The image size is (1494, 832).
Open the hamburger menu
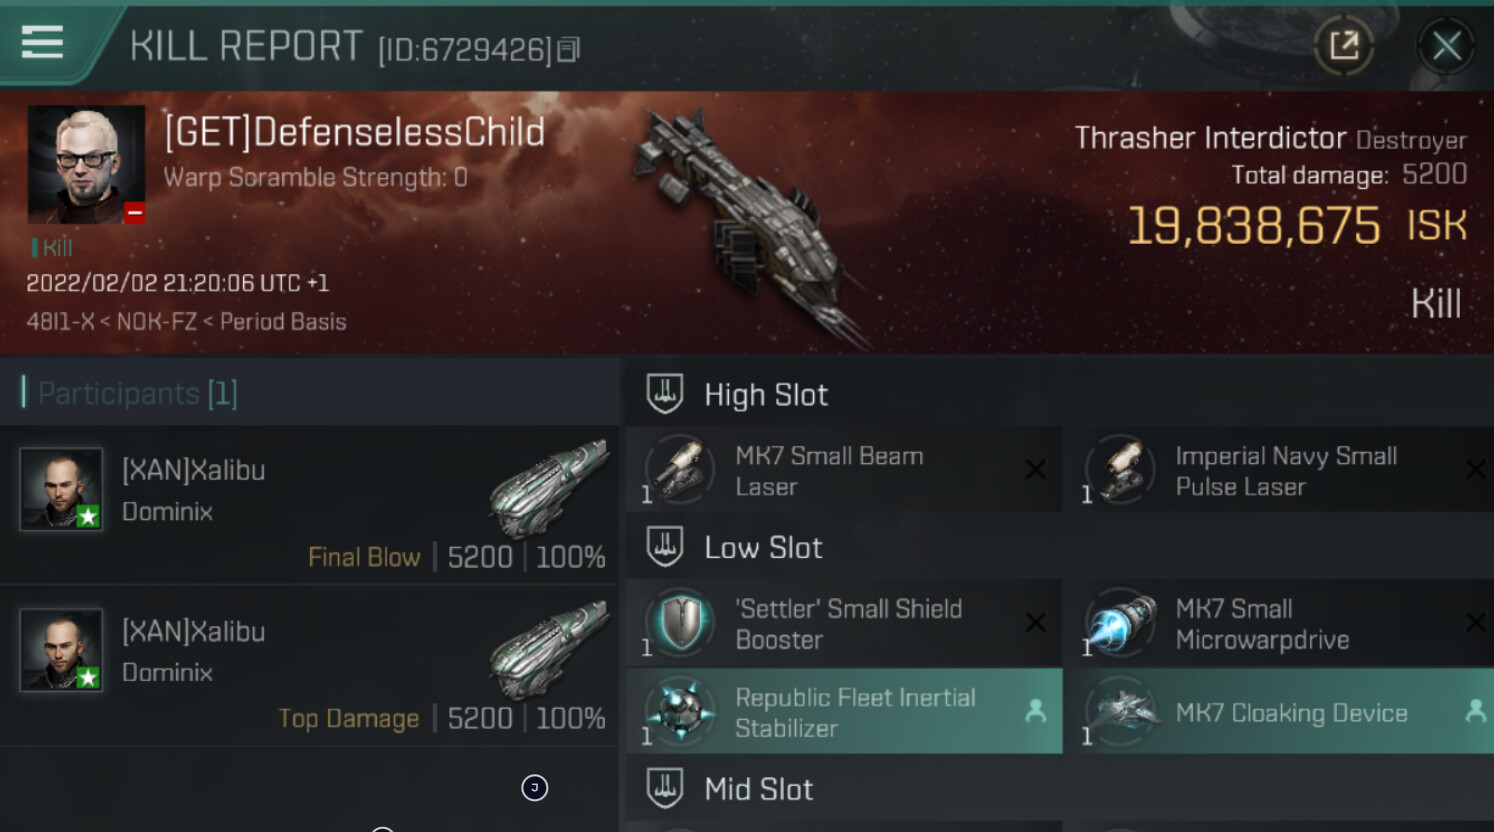pyautogui.click(x=42, y=42)
